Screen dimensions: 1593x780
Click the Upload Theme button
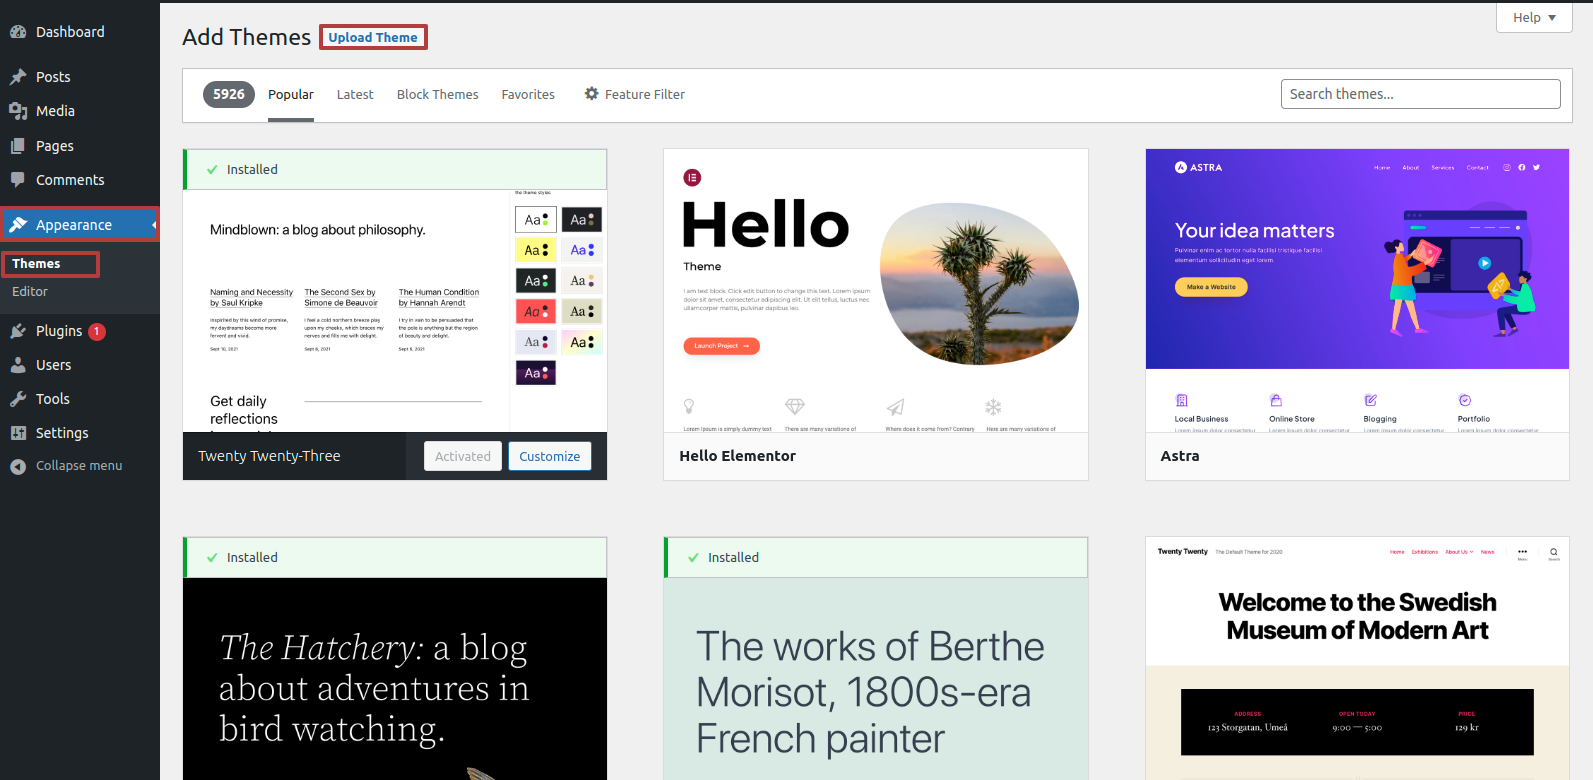[373, 37]
